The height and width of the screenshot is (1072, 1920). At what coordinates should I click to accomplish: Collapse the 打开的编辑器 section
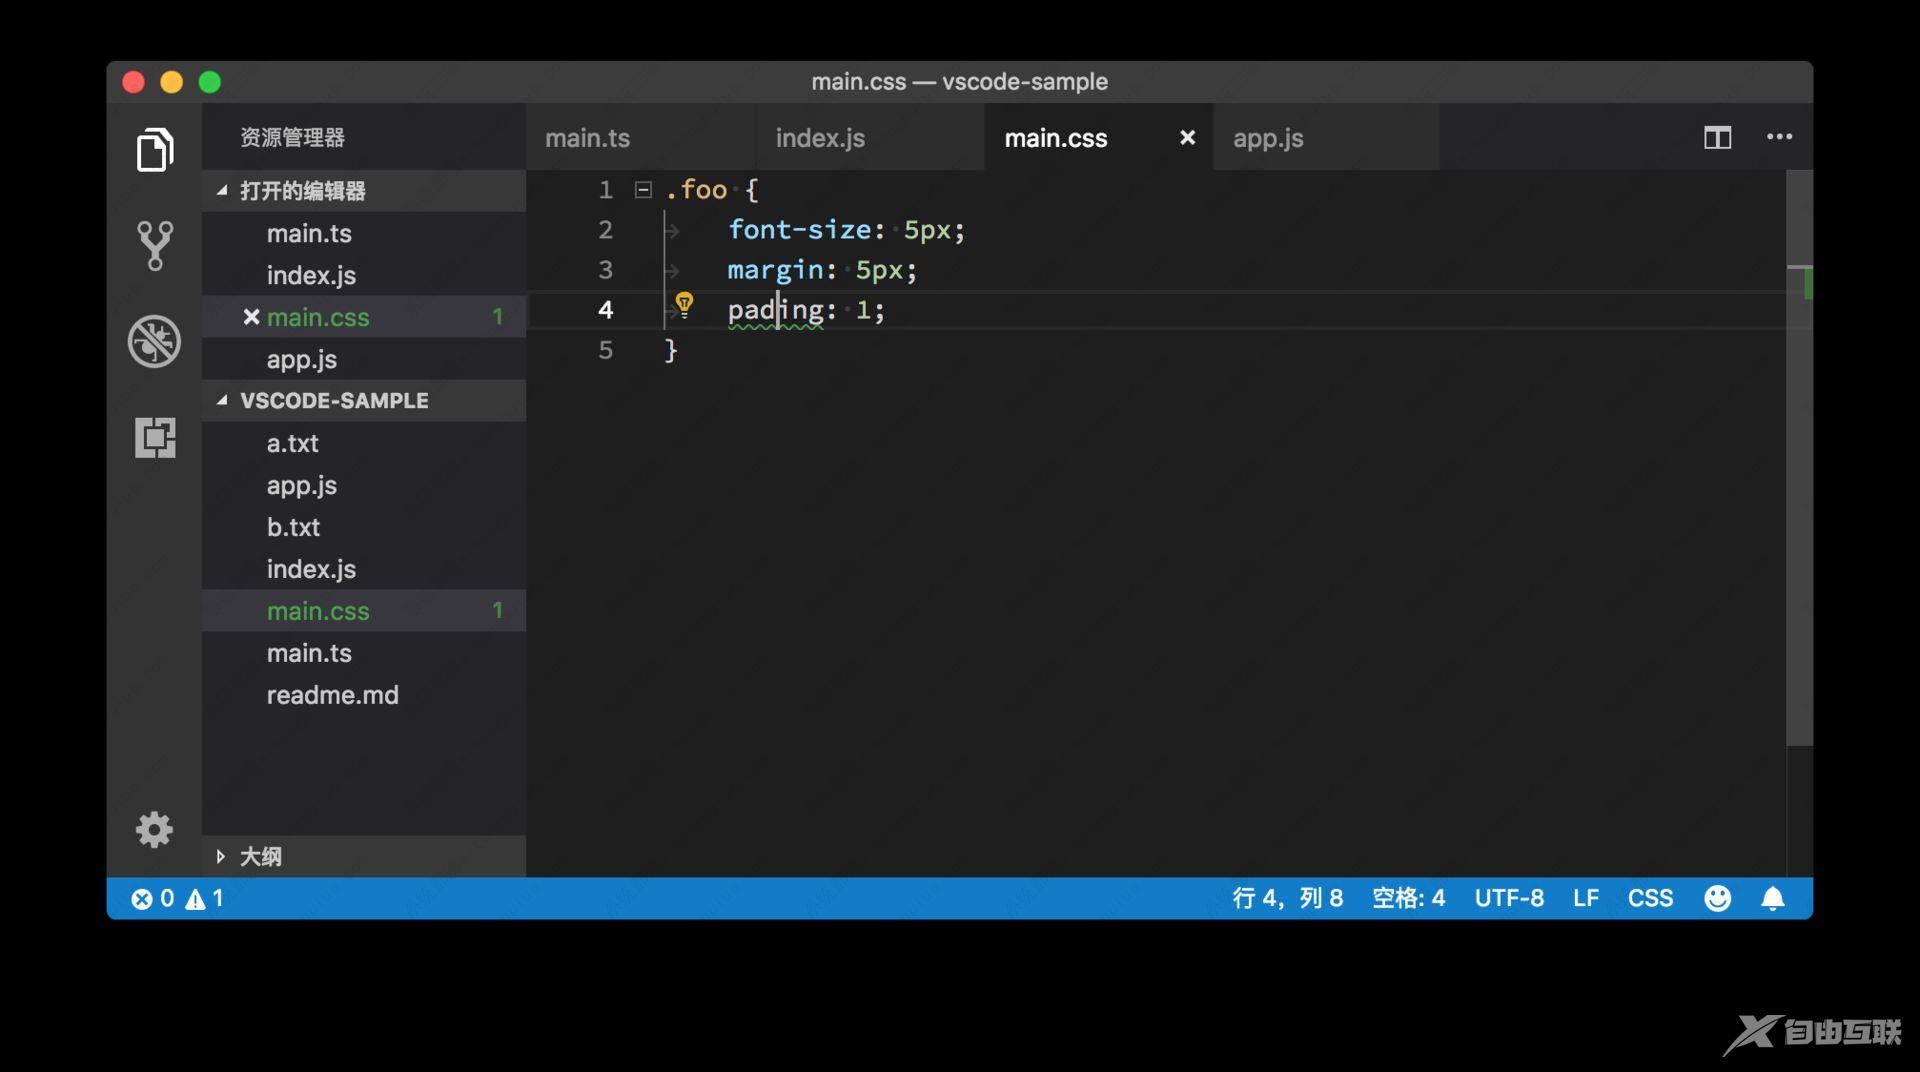click(x=364, y=190)
